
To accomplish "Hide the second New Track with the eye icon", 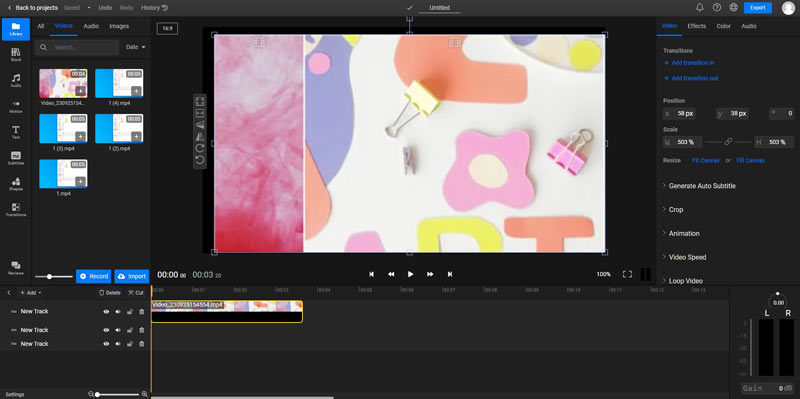I will point(106,330).
